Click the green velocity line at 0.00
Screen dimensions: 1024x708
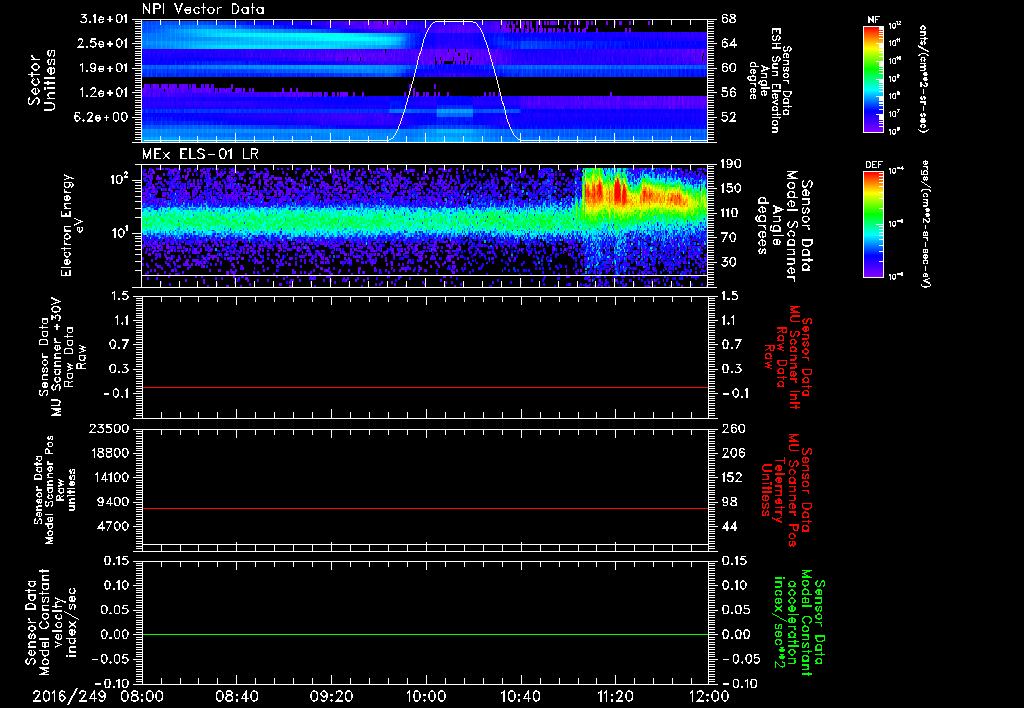pyautogui.click(x=425, y=634)
